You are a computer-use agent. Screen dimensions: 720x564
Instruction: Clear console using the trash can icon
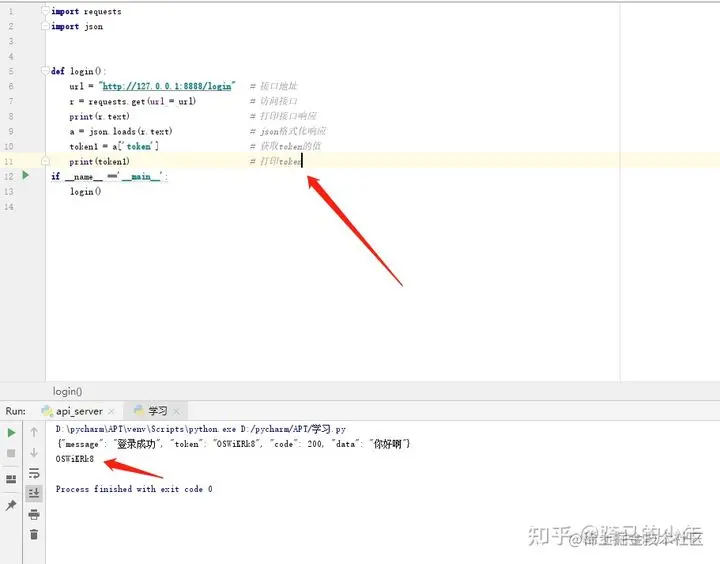(34, 534)
